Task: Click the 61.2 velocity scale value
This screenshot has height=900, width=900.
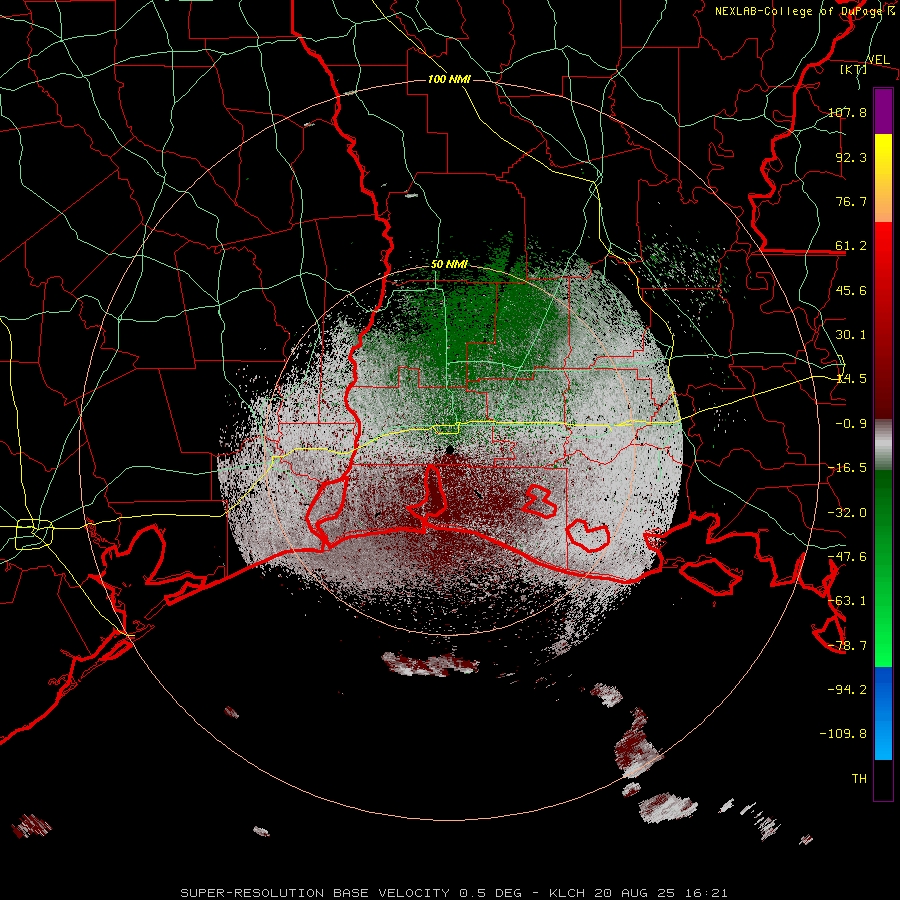Action: pyautogui.click(x=851, y=246)
